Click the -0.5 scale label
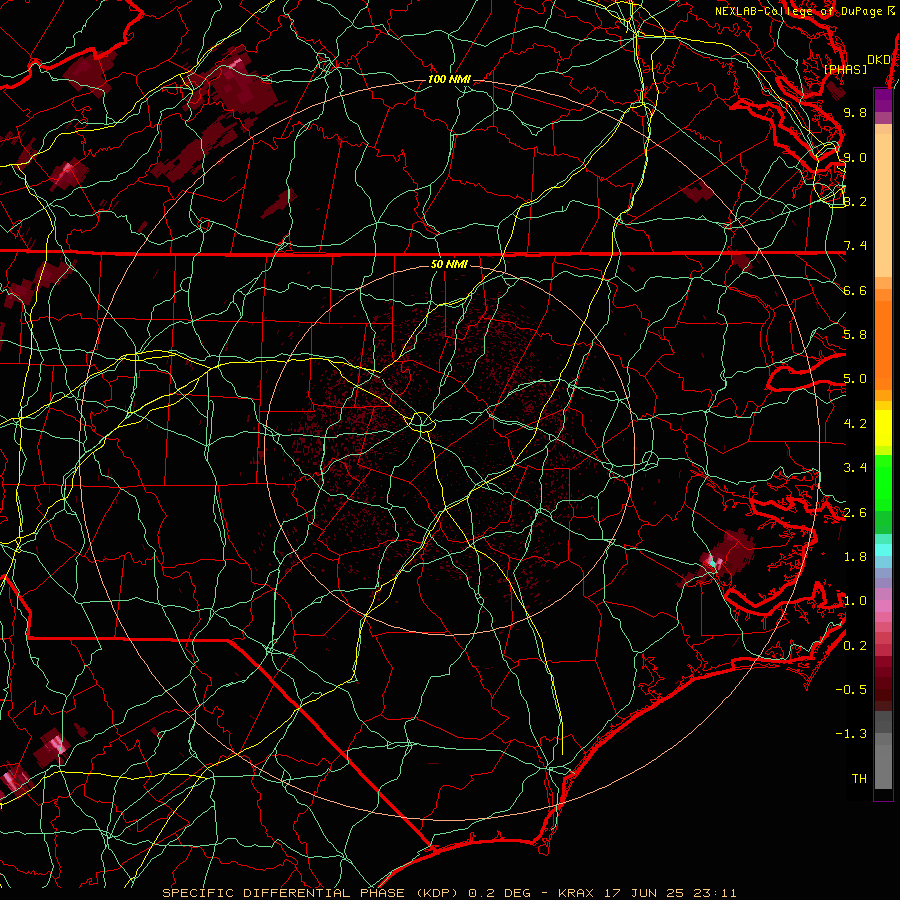Image resolution: width=900 pixels, height=900 pixels. pos(851,690)
